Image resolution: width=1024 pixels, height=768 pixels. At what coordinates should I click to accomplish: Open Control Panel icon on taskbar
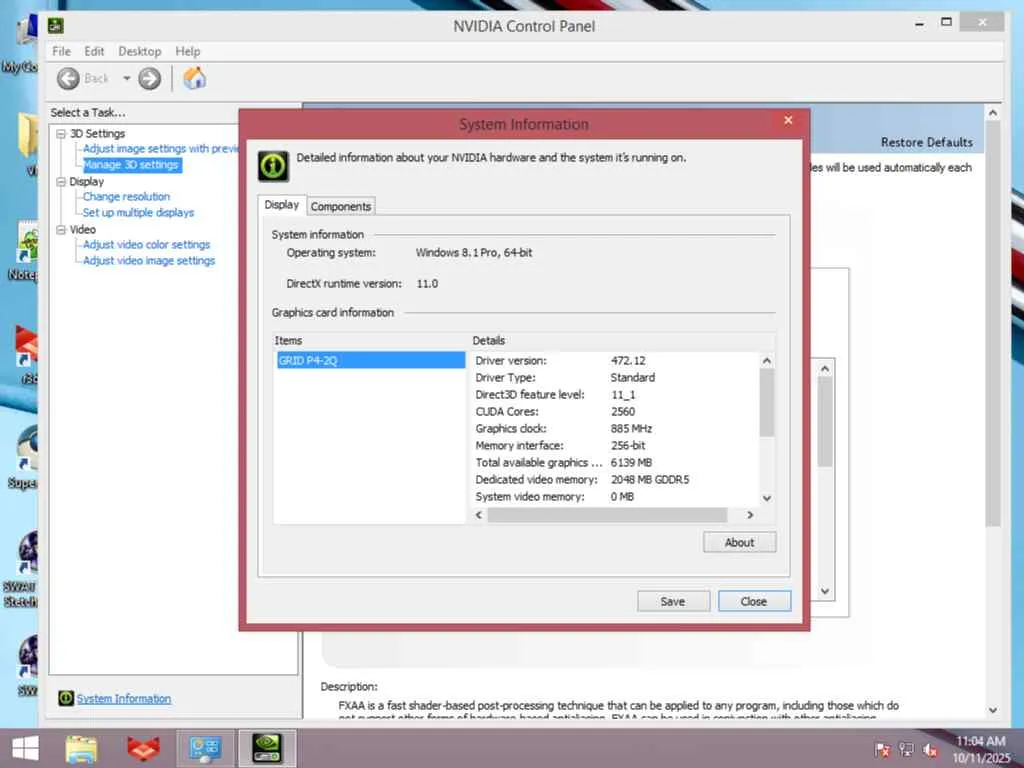coord(205,749)
